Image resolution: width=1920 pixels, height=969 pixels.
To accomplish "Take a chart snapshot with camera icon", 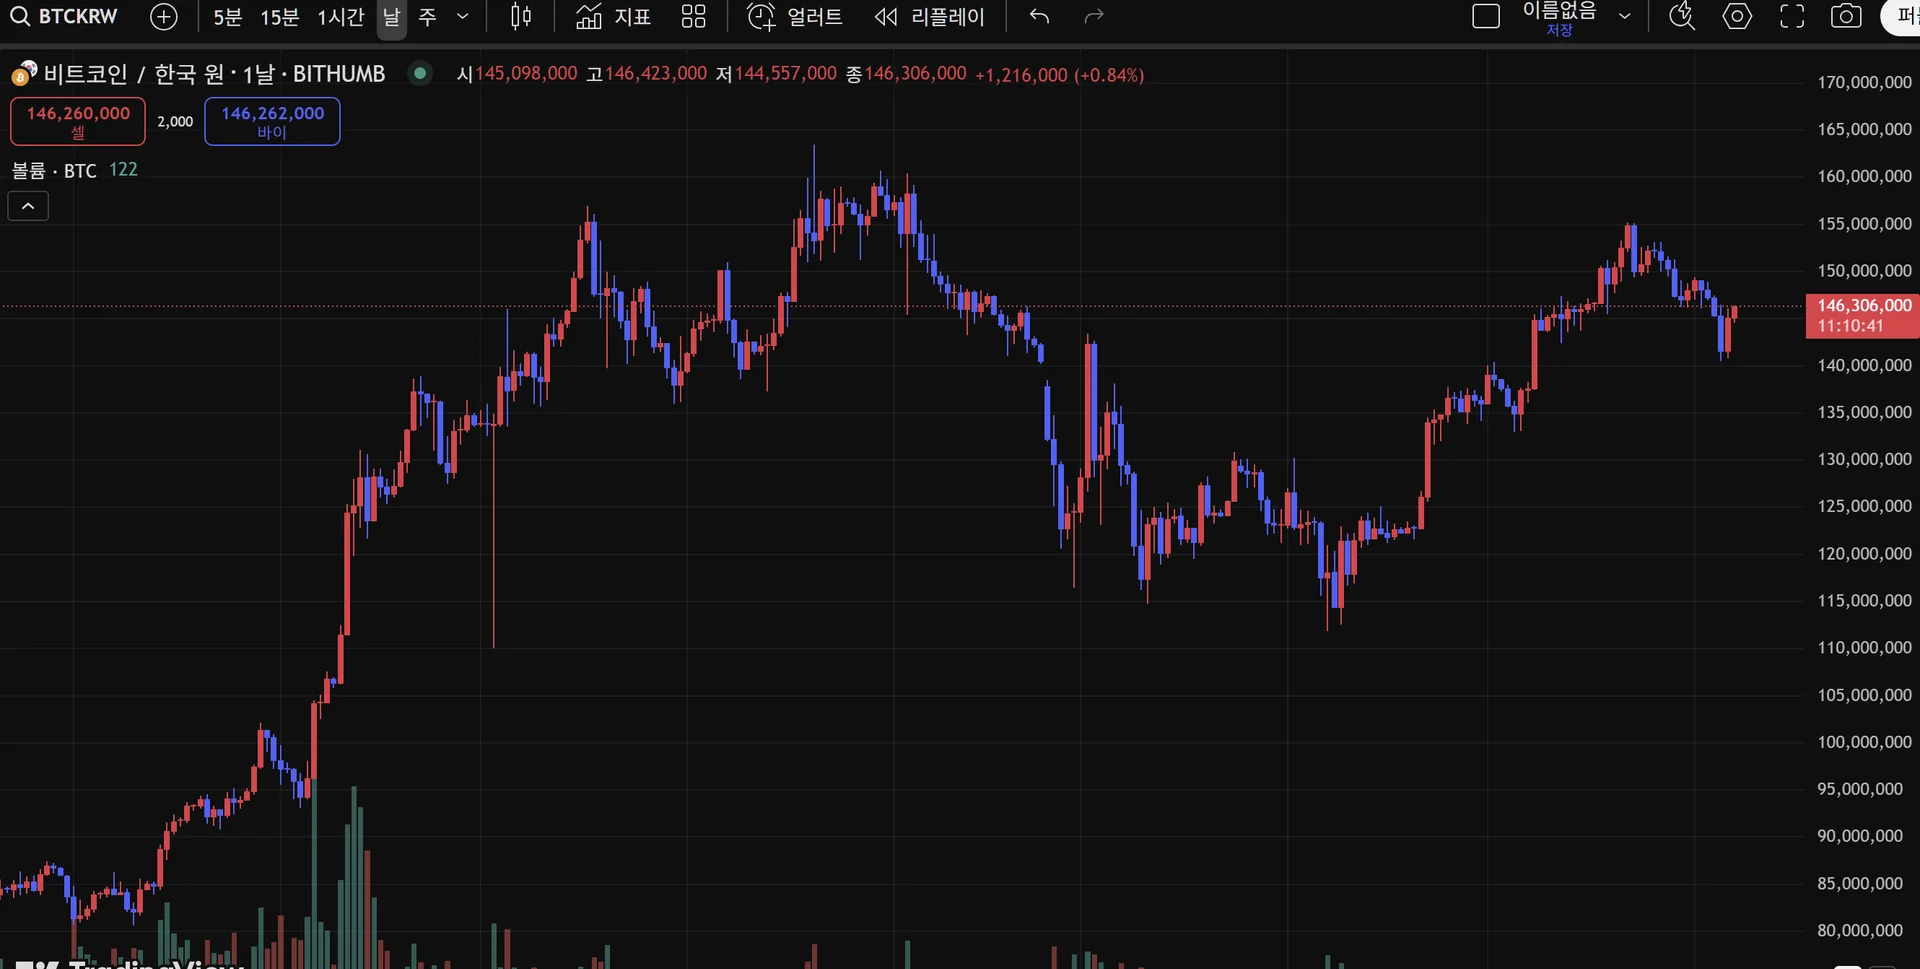I will pos(1846,17).
